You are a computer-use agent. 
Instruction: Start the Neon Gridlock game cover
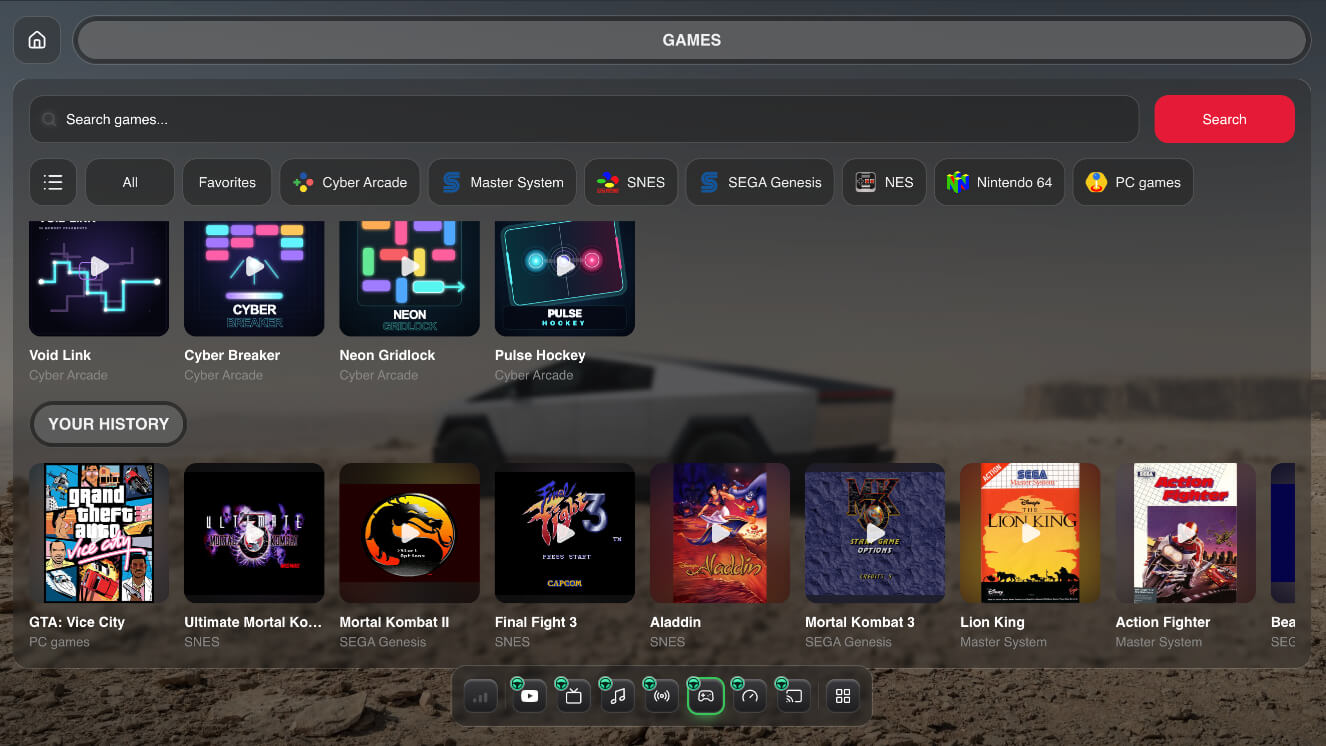410,278
